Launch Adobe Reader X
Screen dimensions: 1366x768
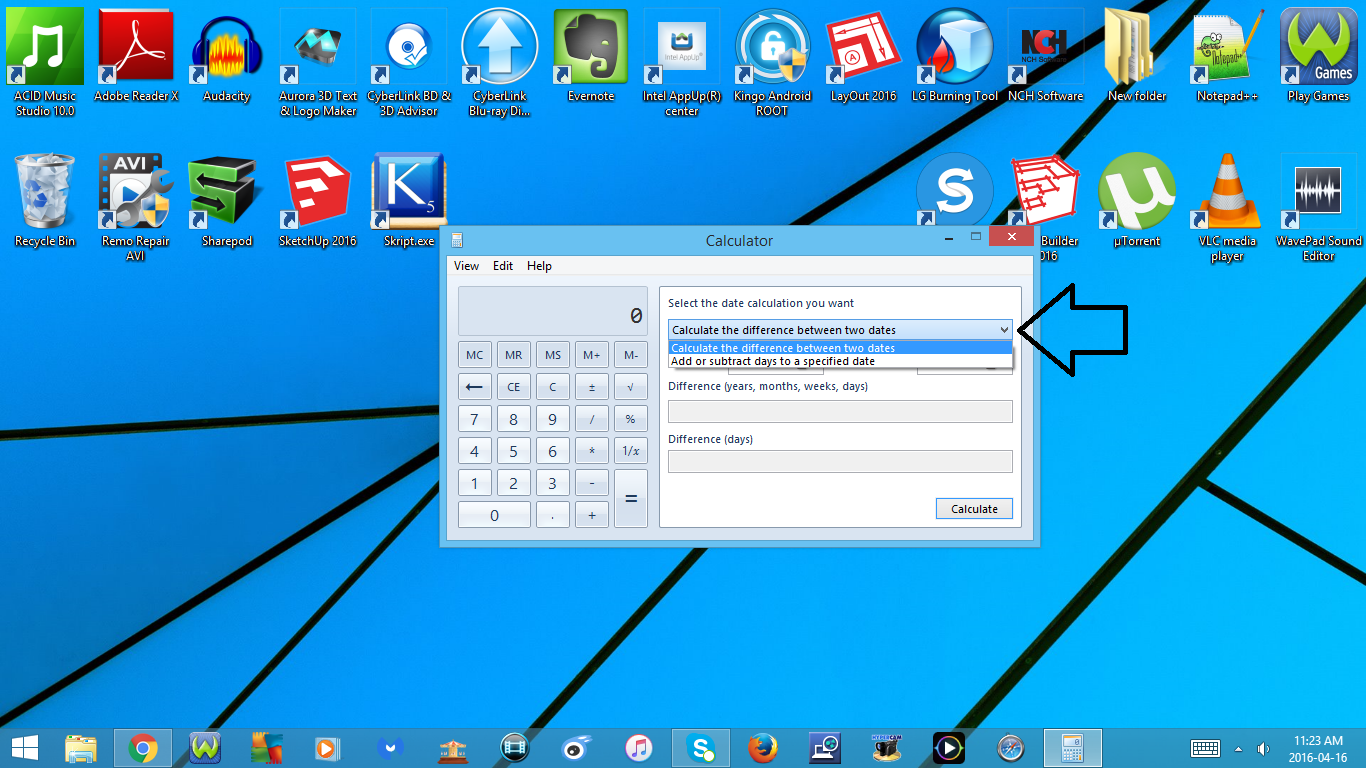point(136,46)
